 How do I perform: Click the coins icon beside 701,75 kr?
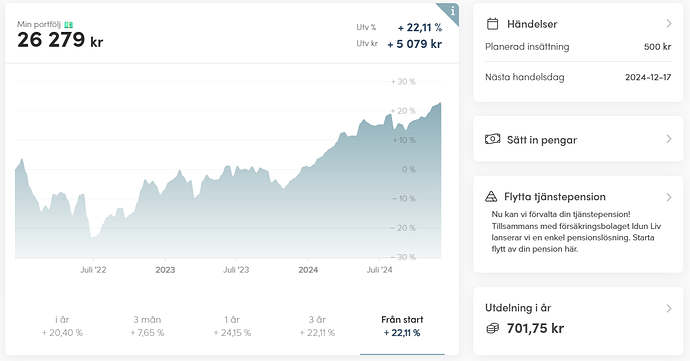pos(492,328)
